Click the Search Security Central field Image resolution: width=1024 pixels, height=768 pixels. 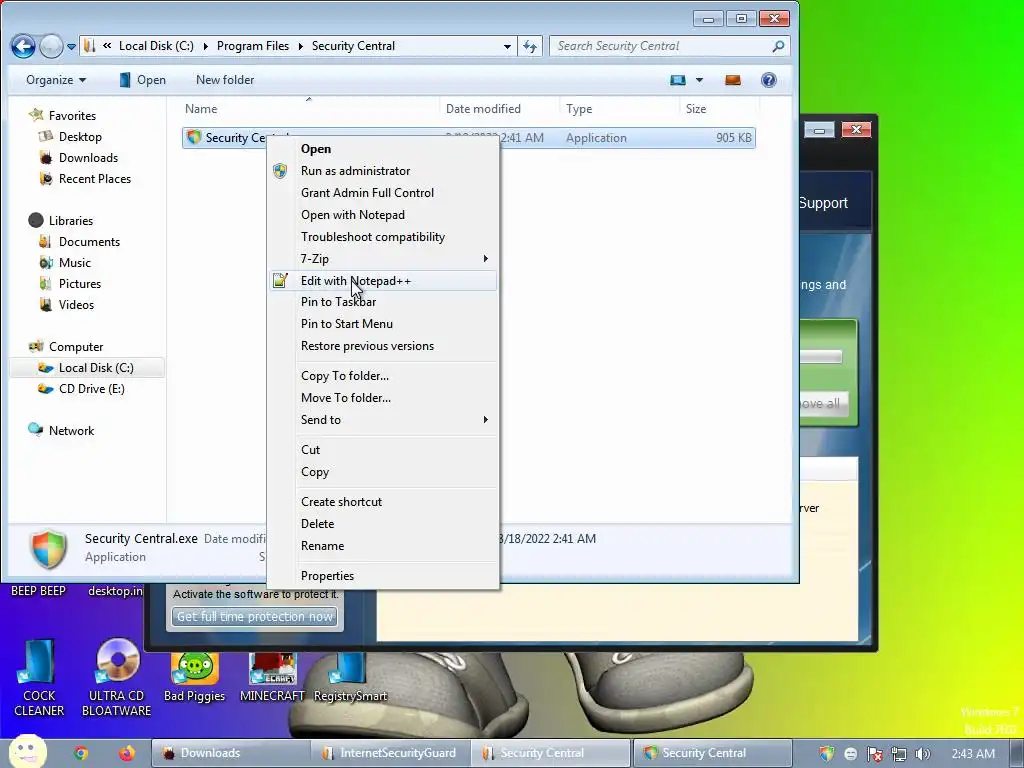669,46
